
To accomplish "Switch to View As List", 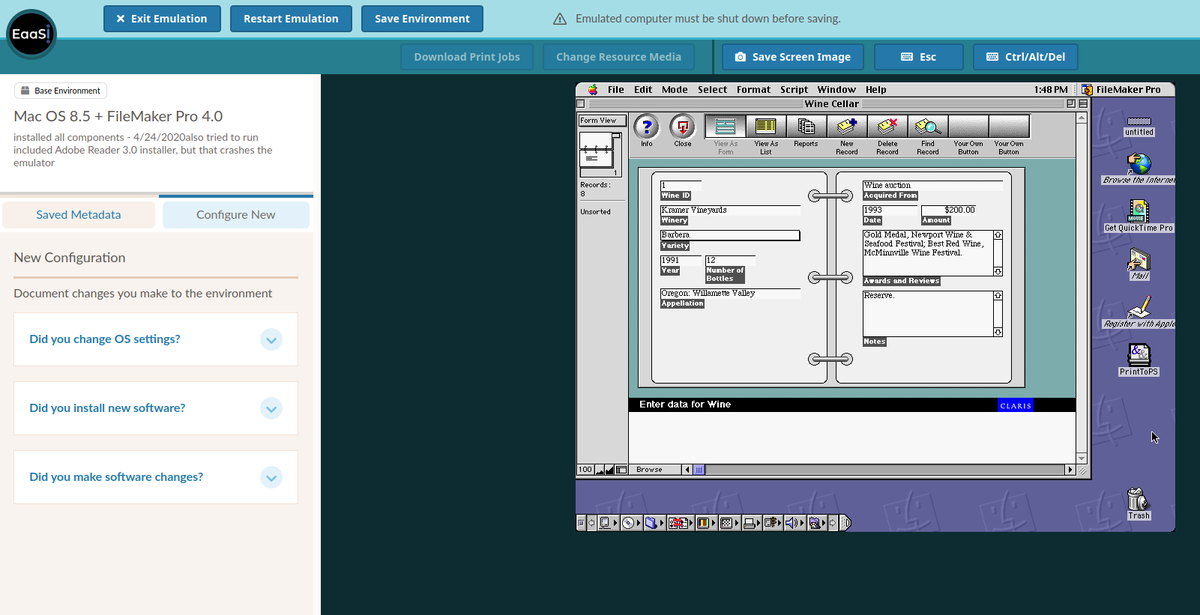I will (x=766, y=126).
